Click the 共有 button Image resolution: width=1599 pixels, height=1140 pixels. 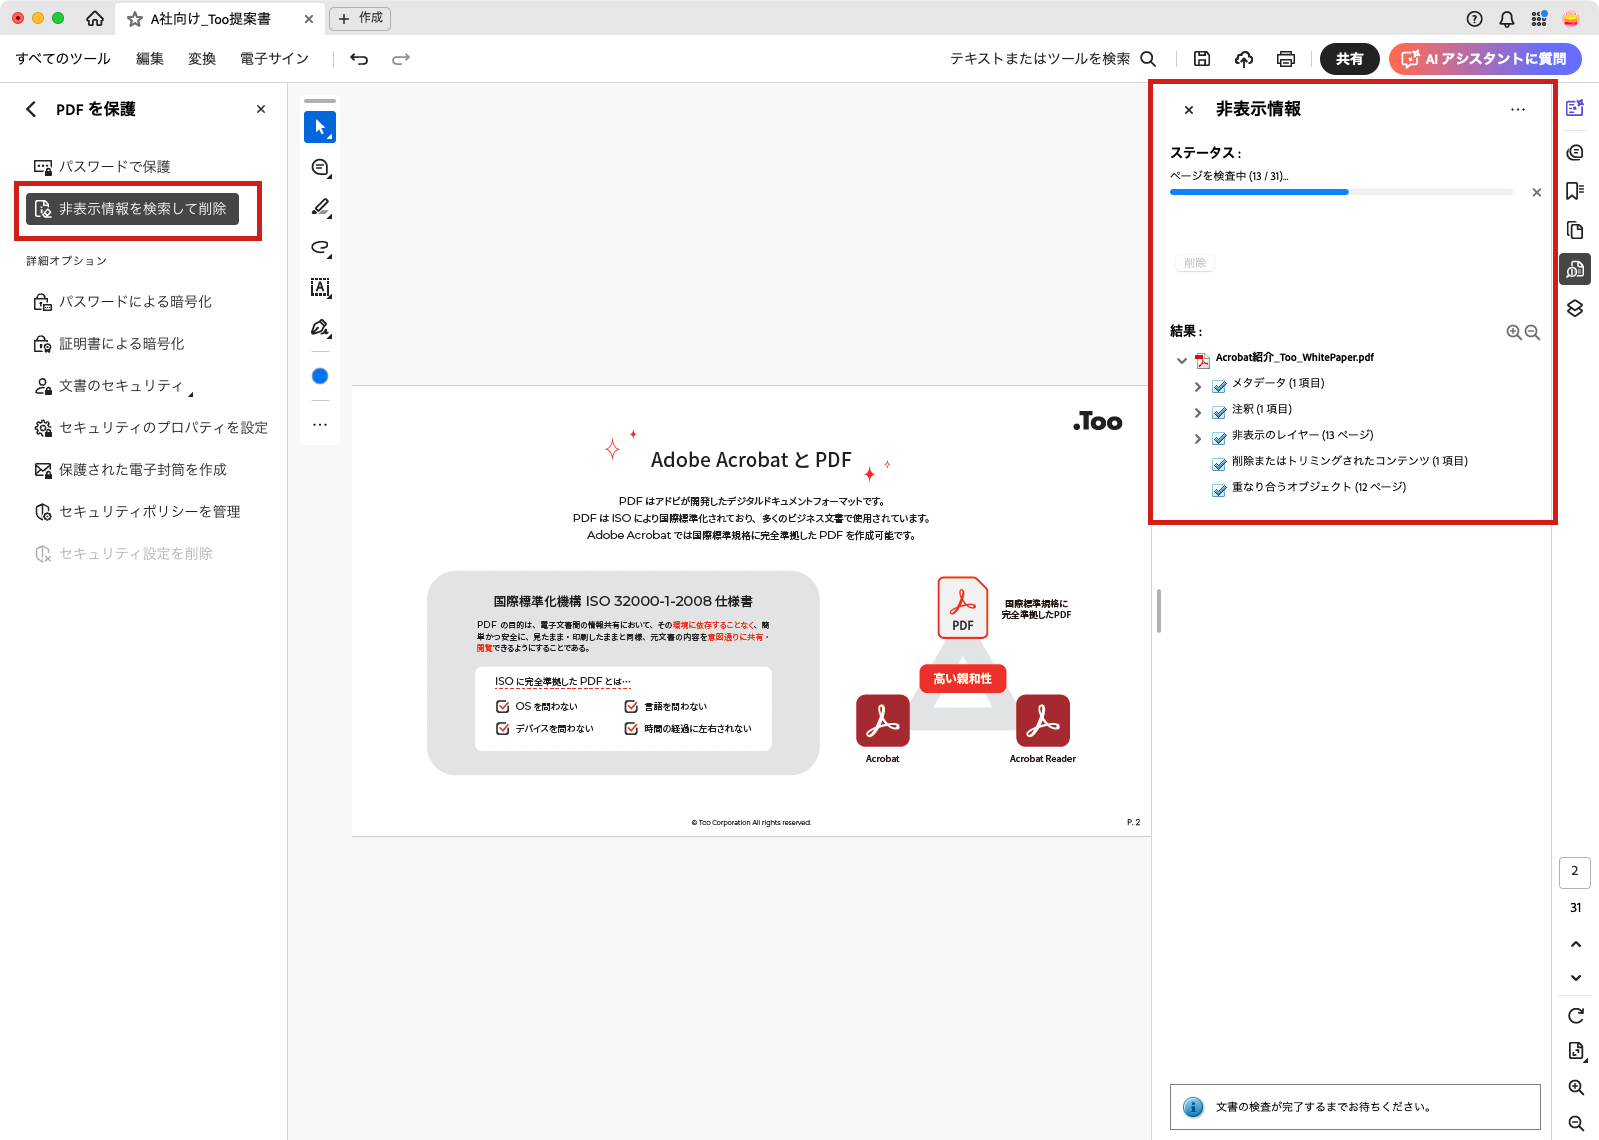click(1349, 59)
